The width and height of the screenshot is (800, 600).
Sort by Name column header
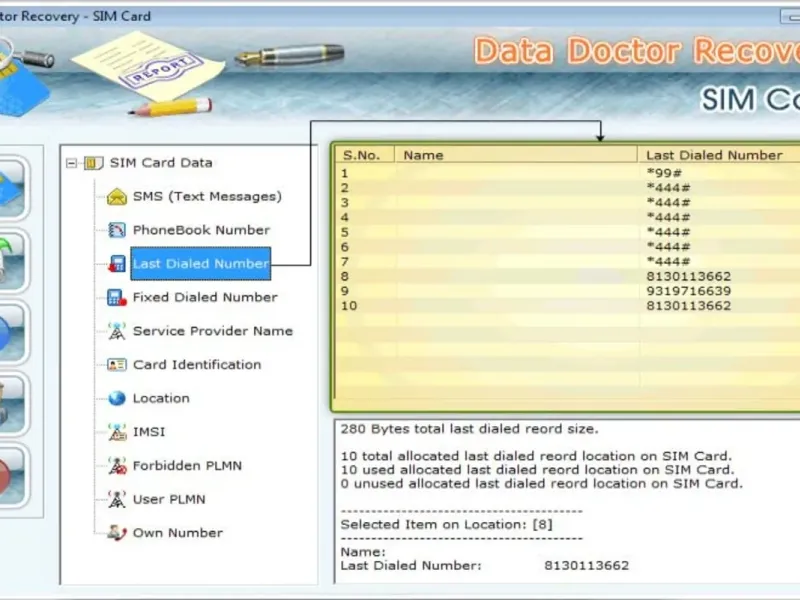click(516, 155)
